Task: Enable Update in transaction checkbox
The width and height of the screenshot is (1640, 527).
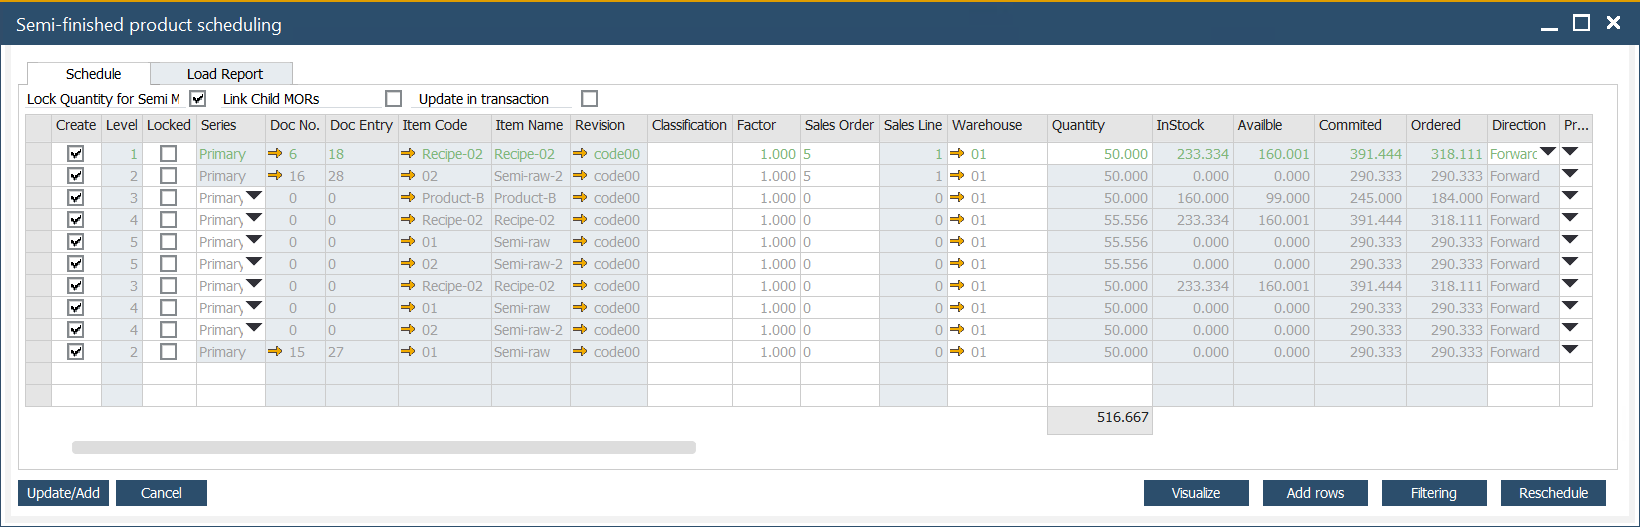Action: [590, 98]
